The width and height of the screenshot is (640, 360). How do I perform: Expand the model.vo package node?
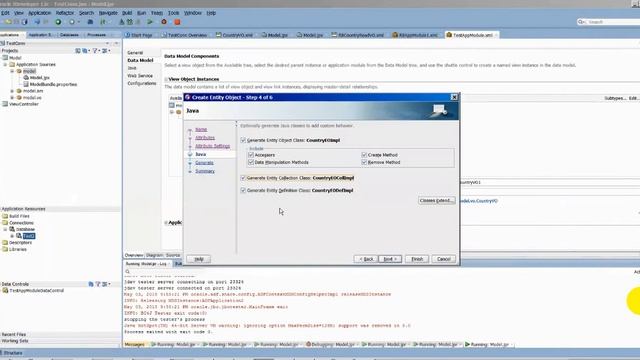pyautogui.click(x=12, y=98)
